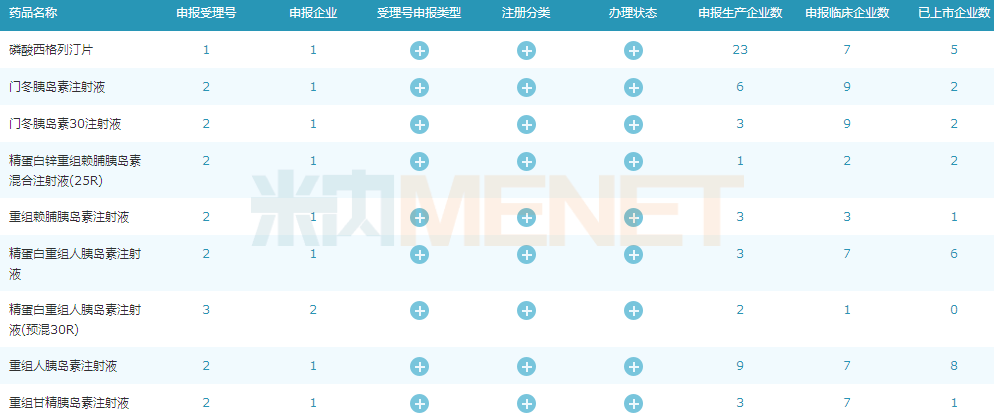Image resolution: width=994 pixels, height=415 pixels.
Task: Expand 注册分类 for 预混30R row
Action: click(526, 310)
